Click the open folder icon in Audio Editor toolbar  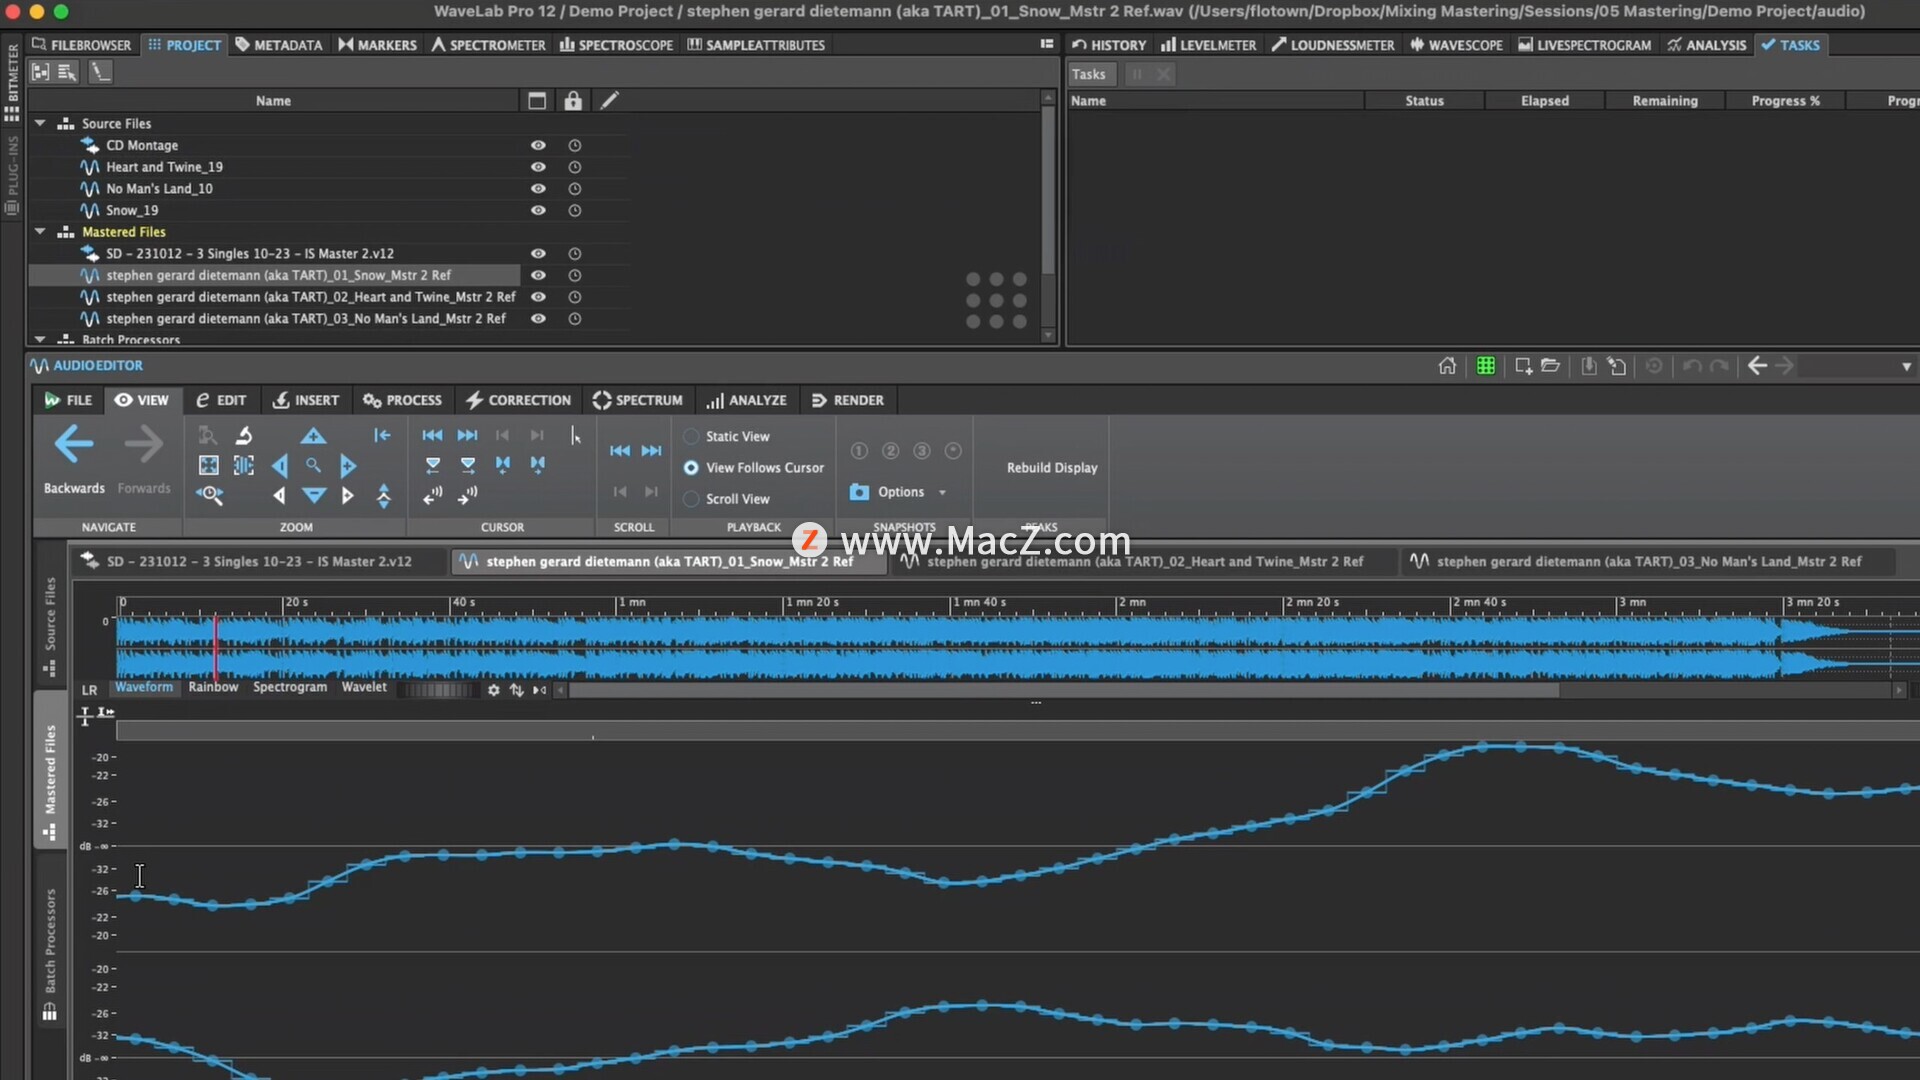coord(1551,366)
